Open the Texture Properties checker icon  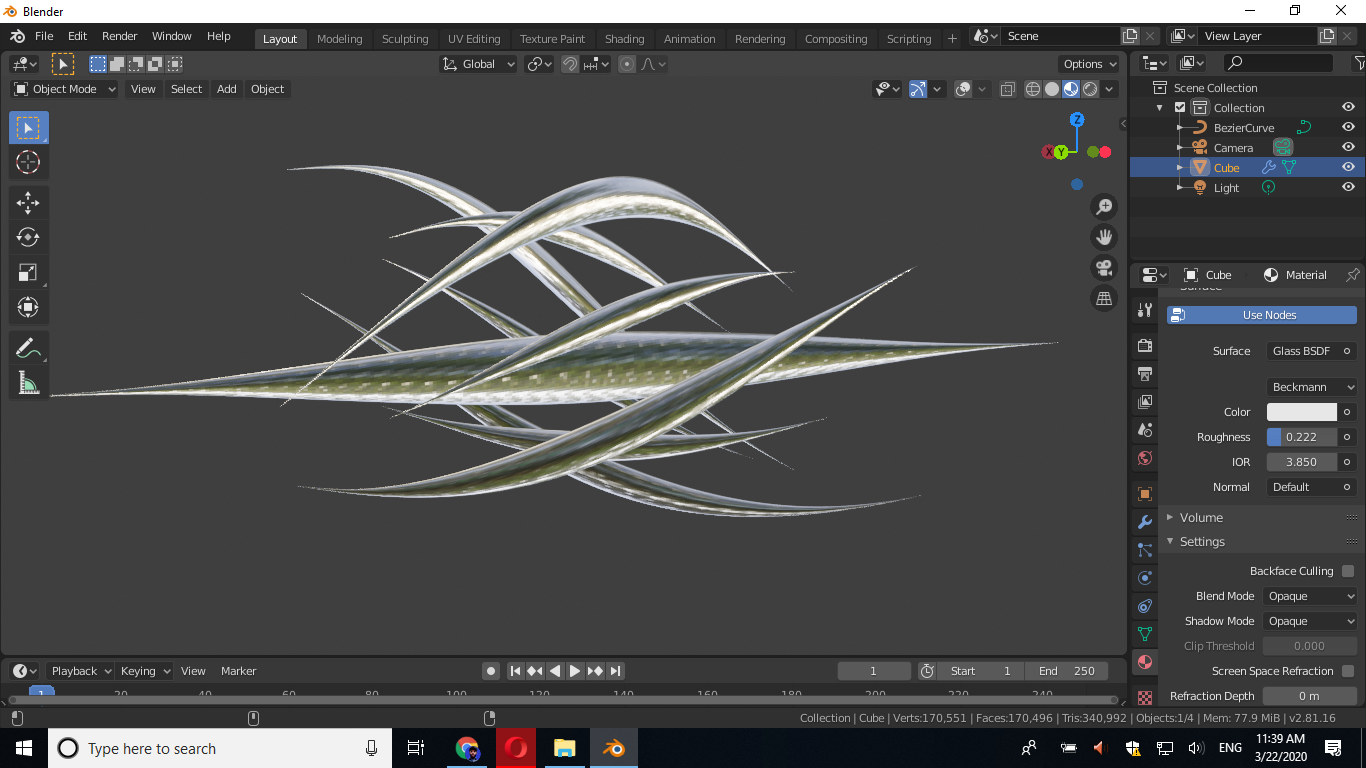1144,695
